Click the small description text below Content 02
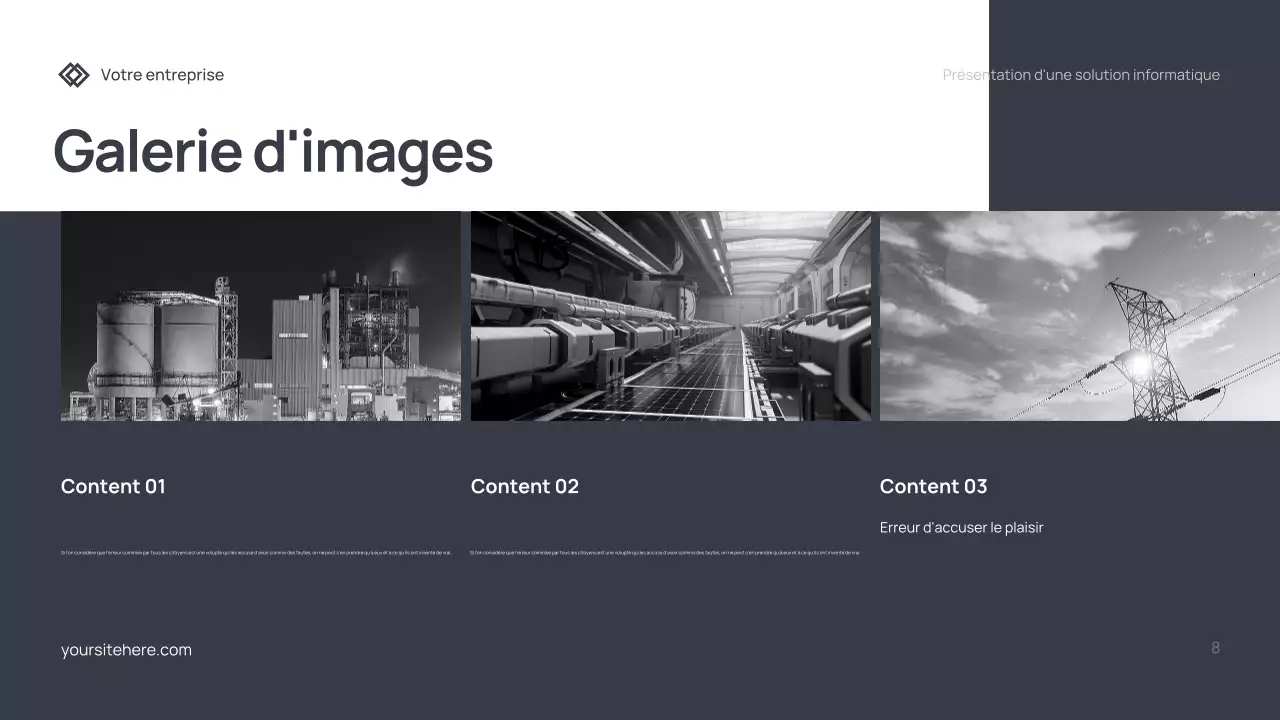This screenshot has height=720, width=1280. pos(665,552)
